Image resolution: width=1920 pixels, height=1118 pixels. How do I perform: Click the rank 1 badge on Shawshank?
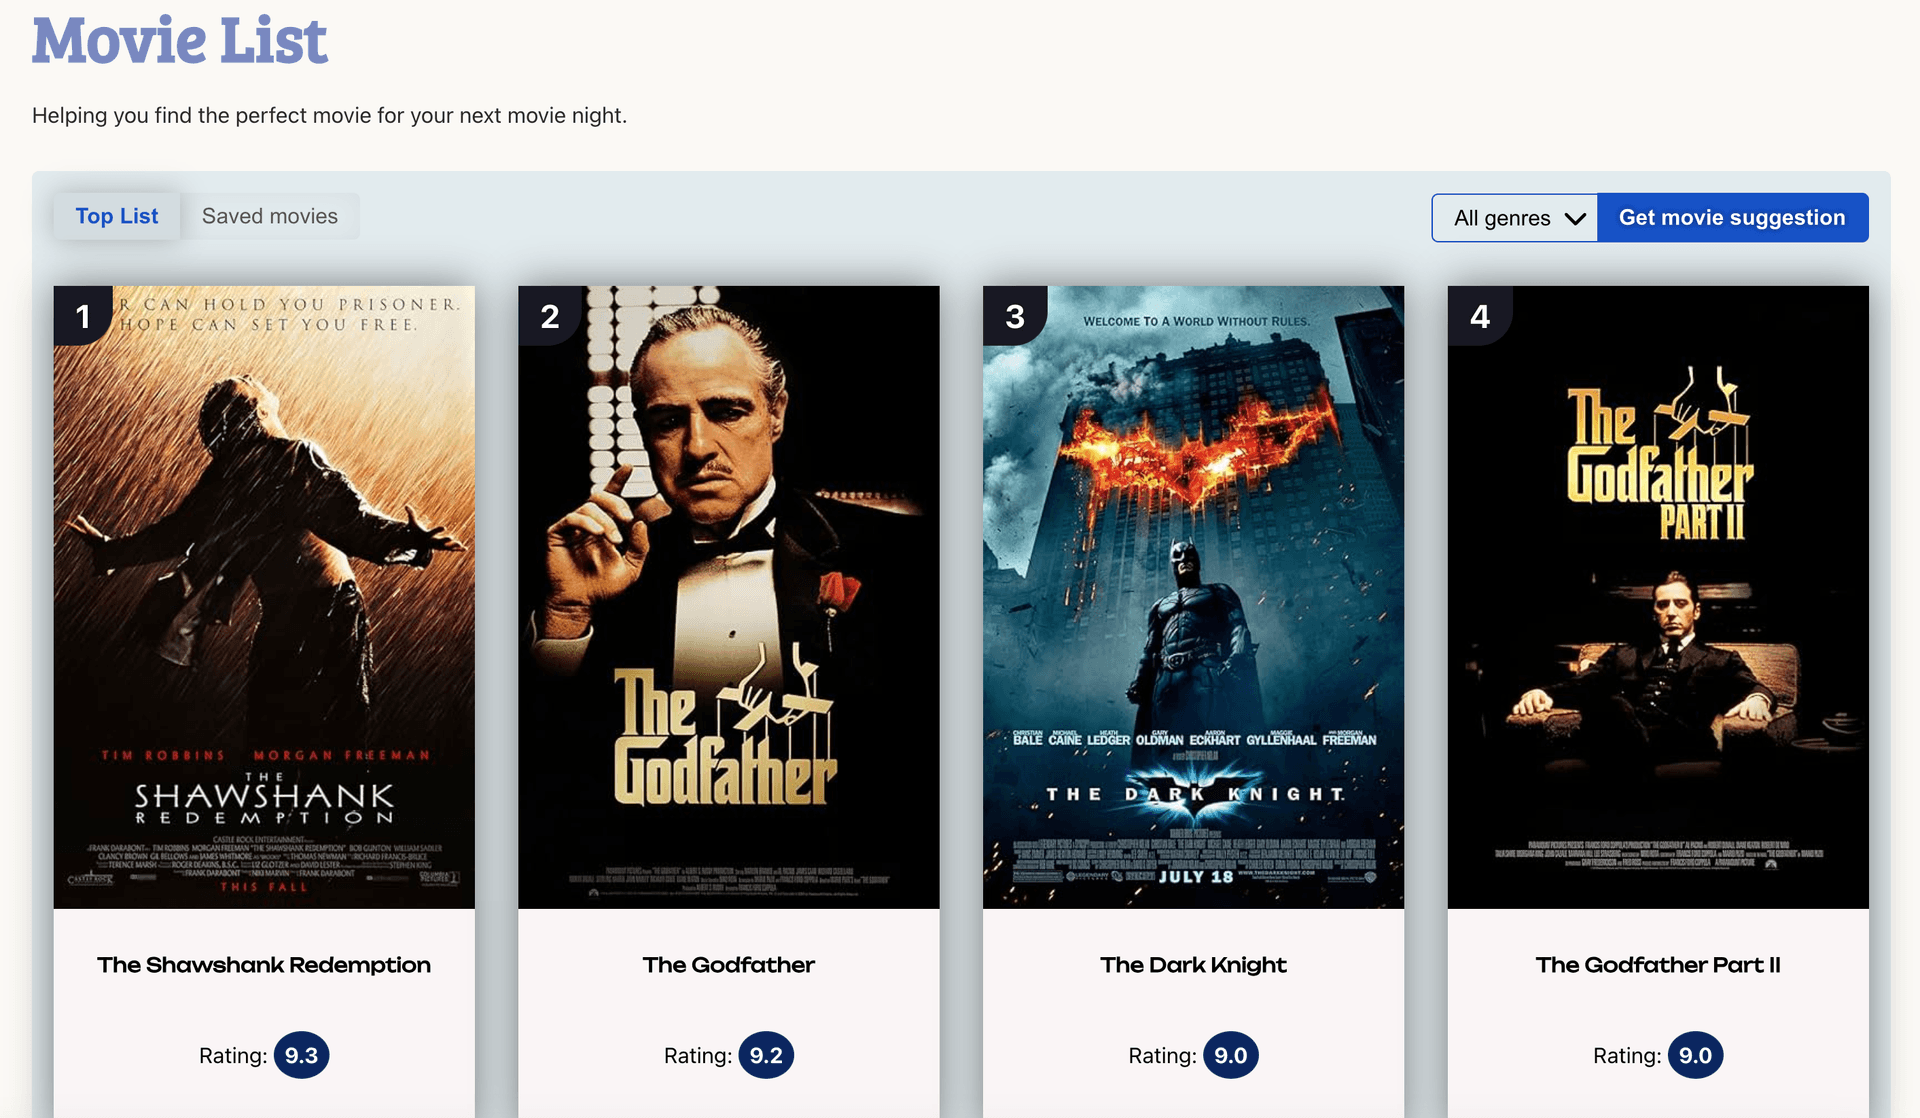pos(82,316)
